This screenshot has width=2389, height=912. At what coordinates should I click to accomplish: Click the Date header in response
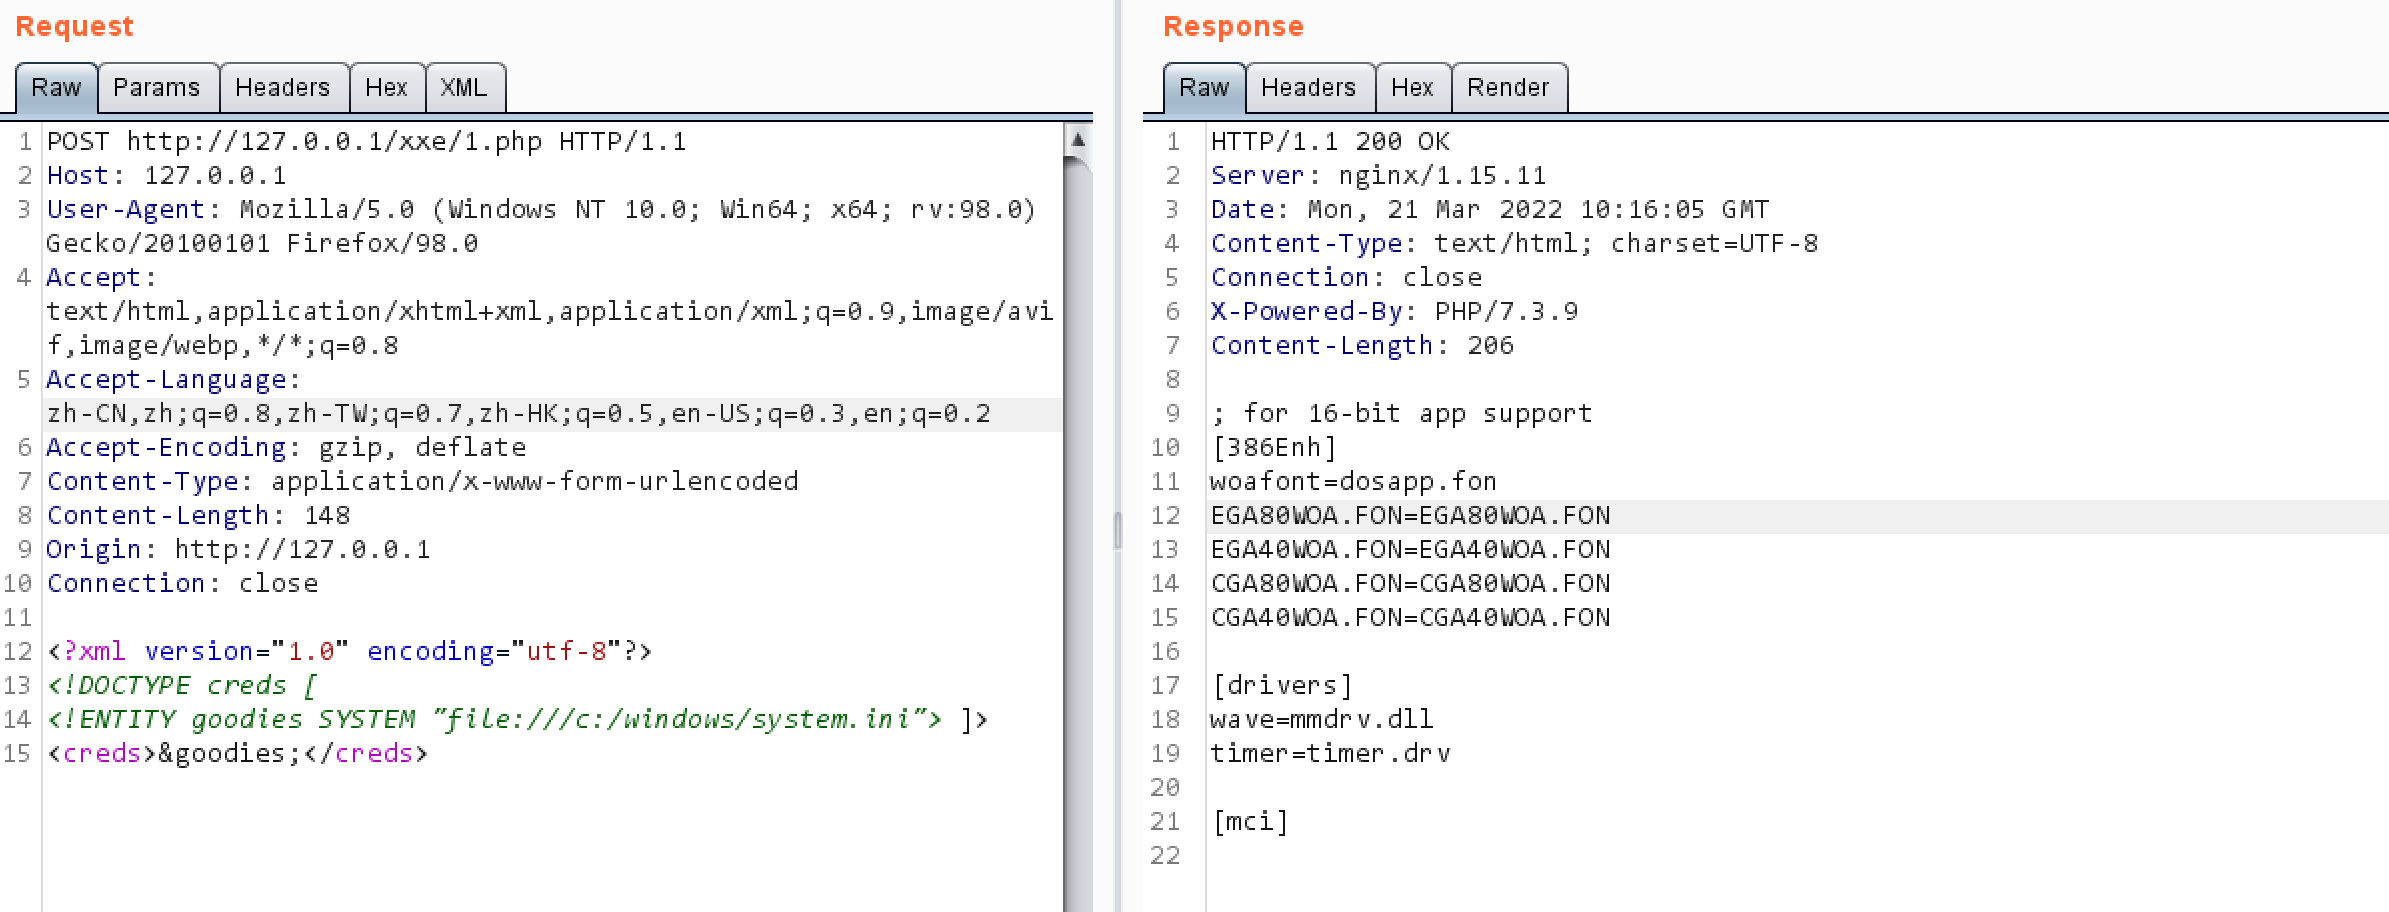point(1490,210)
